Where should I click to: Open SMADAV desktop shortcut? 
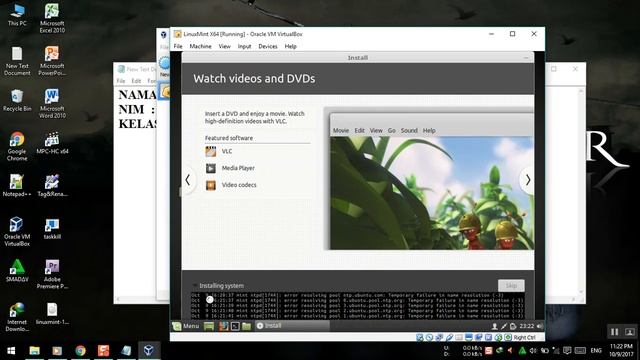[17, 271]
